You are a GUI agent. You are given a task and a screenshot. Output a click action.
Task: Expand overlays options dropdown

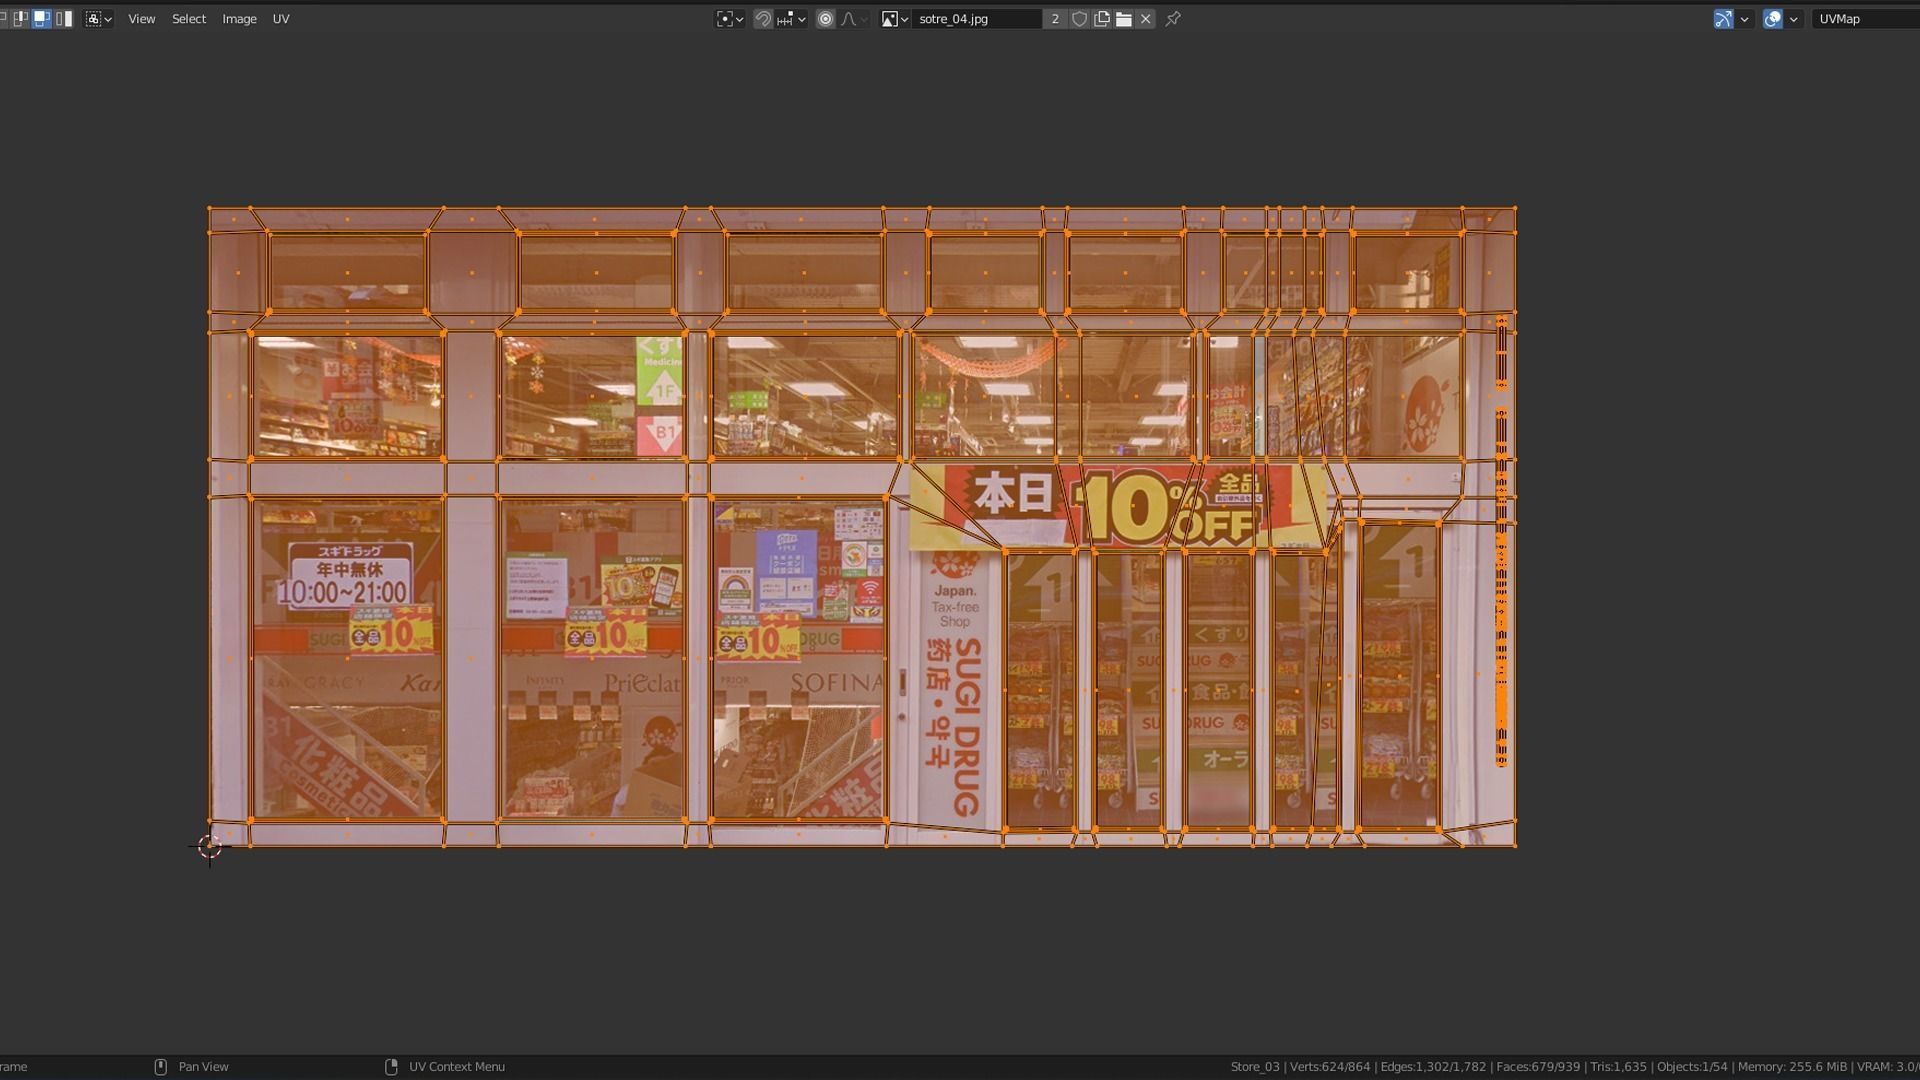(1793, 19)
